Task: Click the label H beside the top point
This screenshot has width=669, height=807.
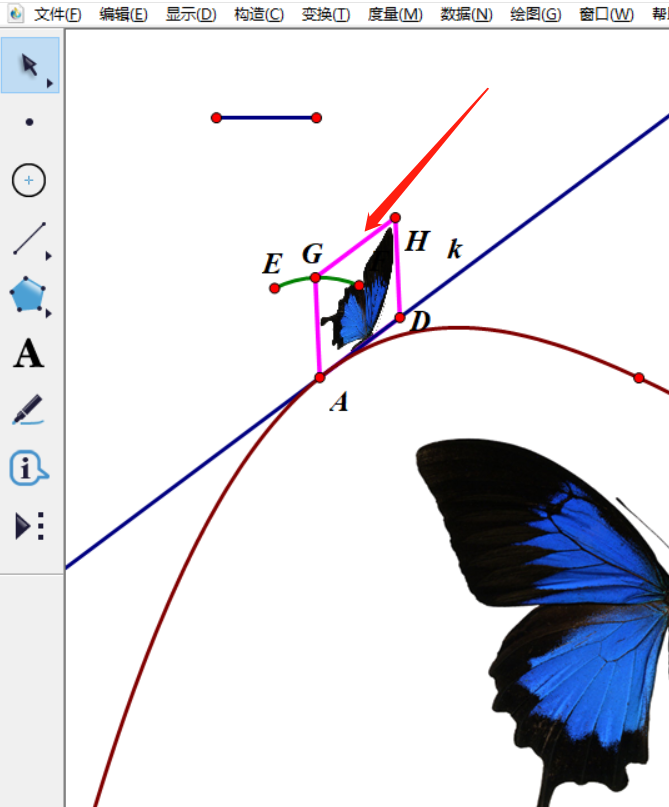Action: [x=417, y=241]
